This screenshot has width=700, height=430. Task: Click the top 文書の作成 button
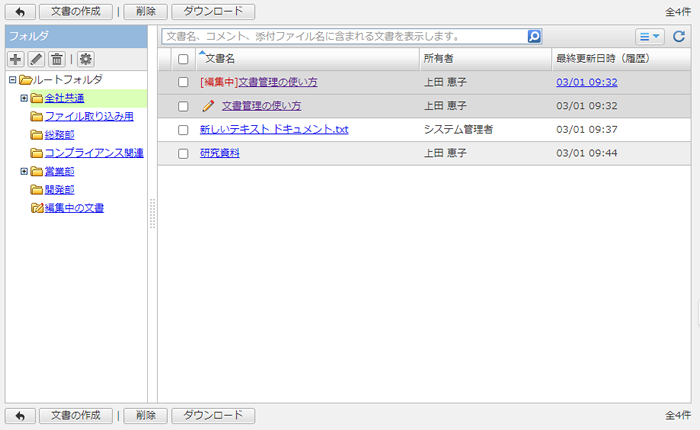(76, 12)
